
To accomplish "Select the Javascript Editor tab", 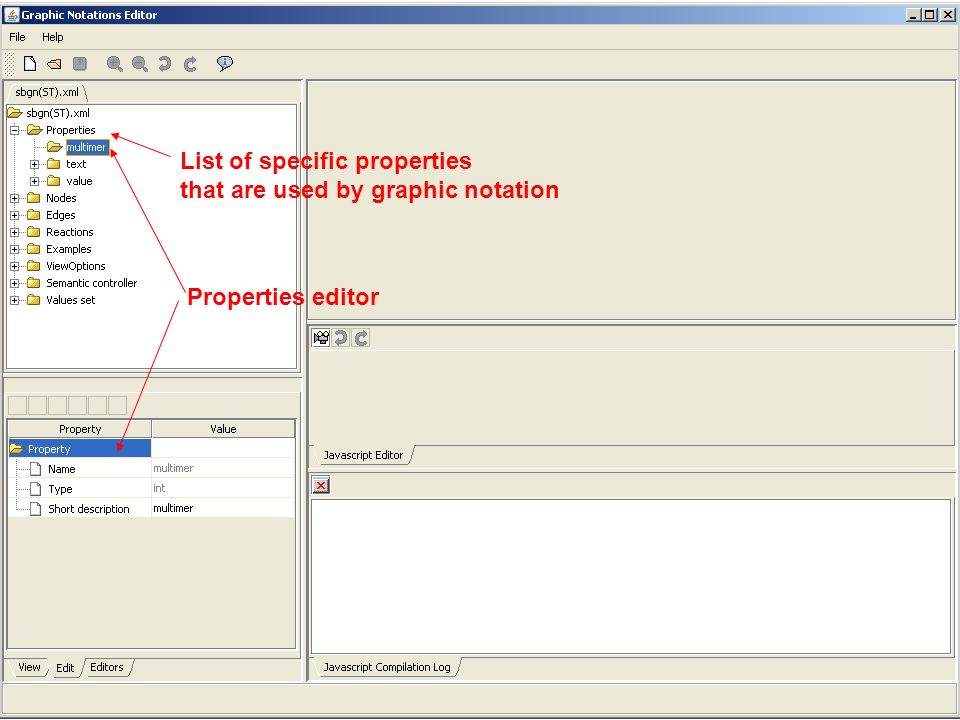I will point(363,455).
